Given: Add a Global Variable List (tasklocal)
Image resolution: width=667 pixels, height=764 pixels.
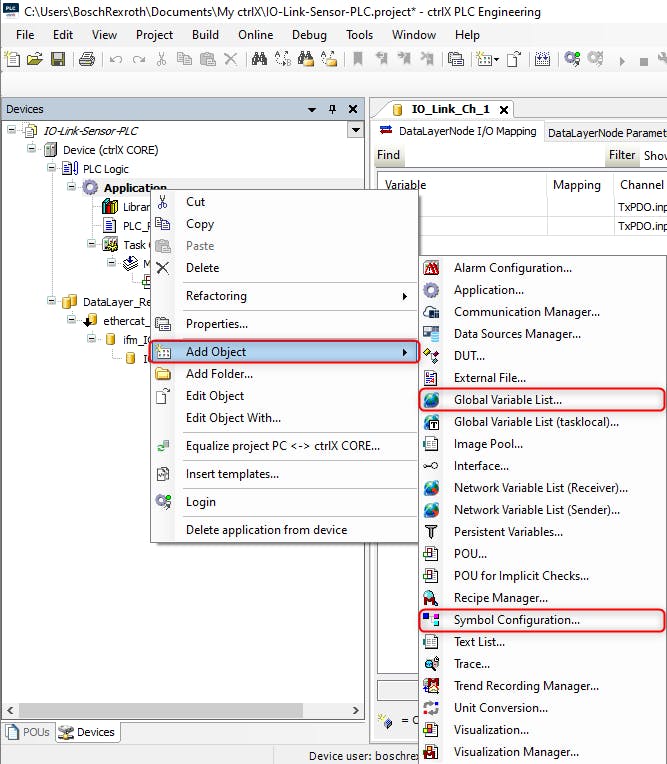Looking at the screenshot, I should tap(543, 422).
